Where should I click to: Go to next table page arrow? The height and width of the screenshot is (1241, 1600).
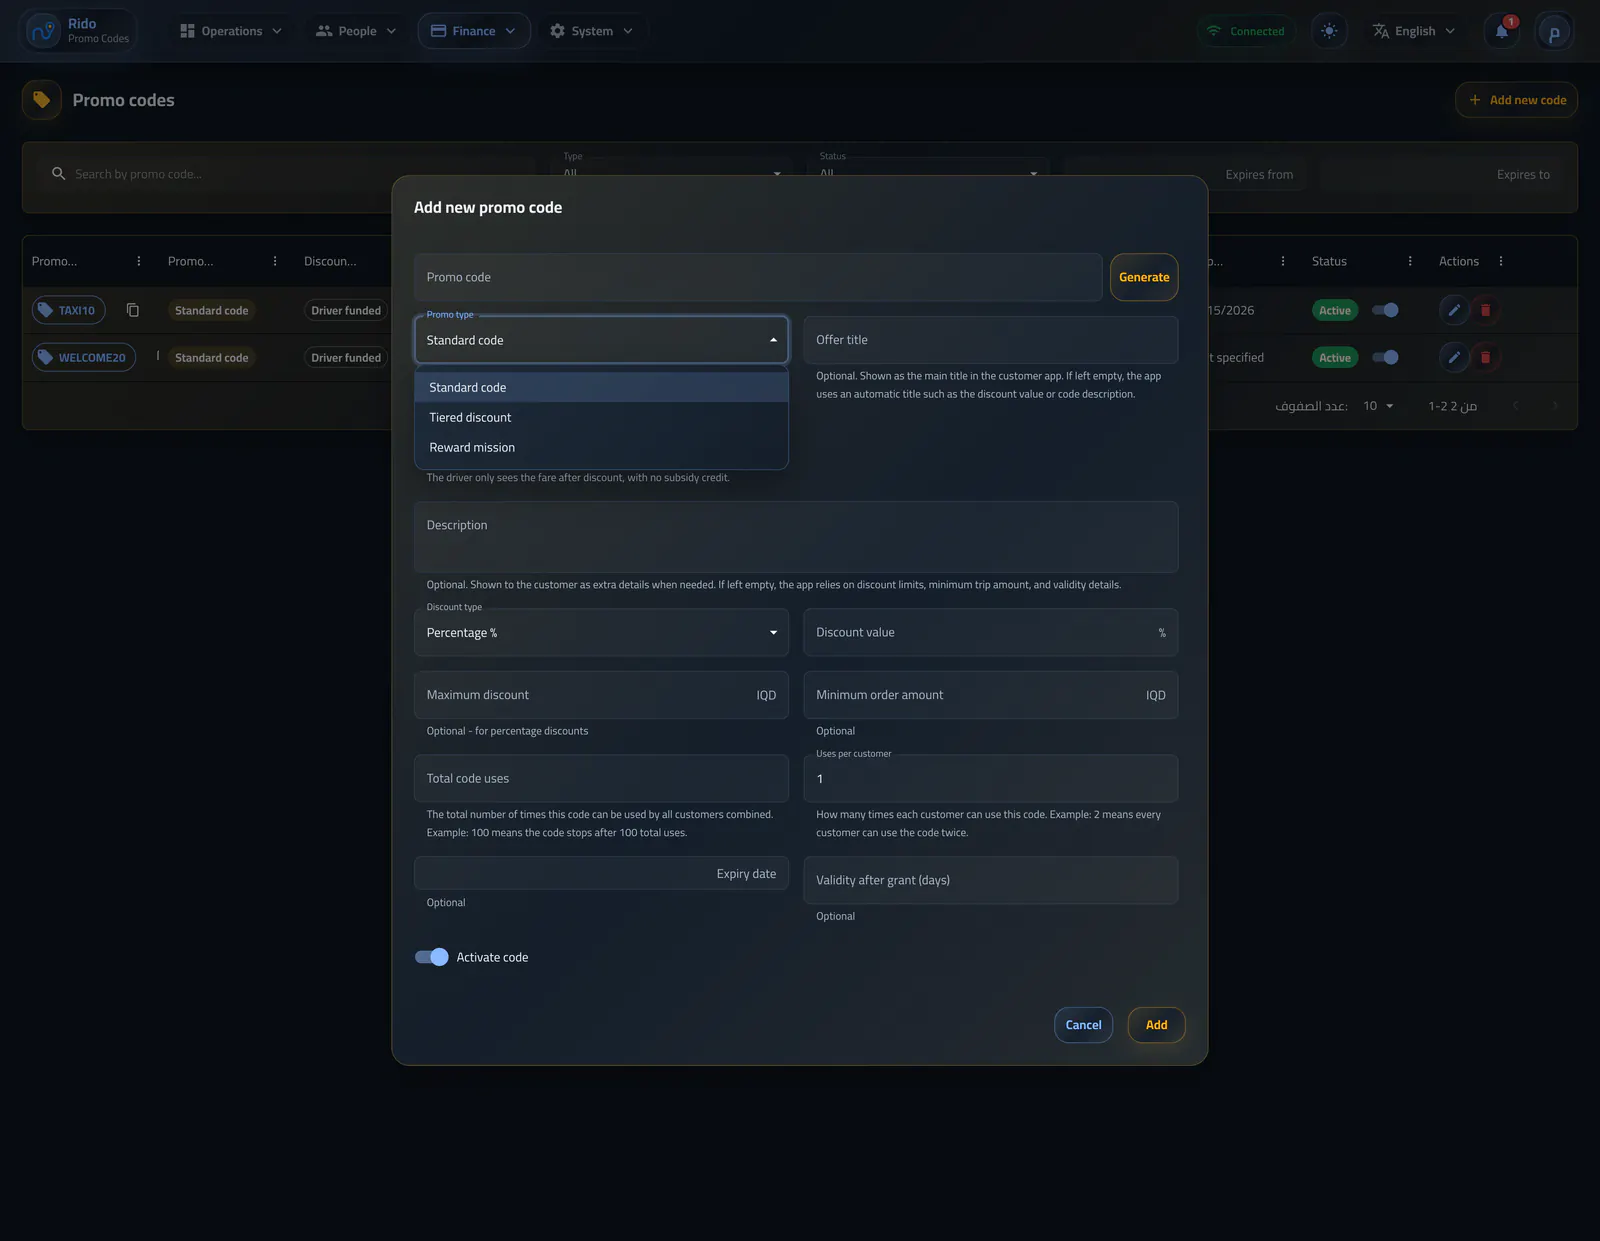[x=1555, y=405]
